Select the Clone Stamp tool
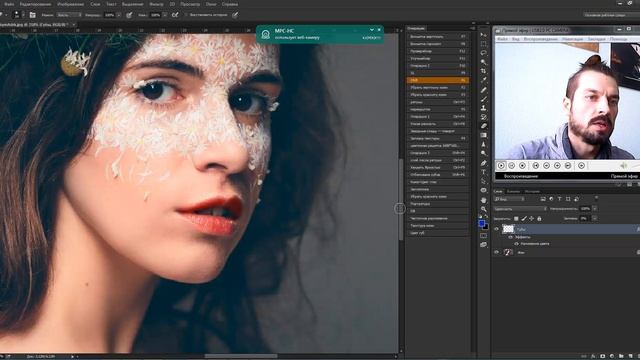The width and height of the screenshot is (640, 360). [484, 108]
